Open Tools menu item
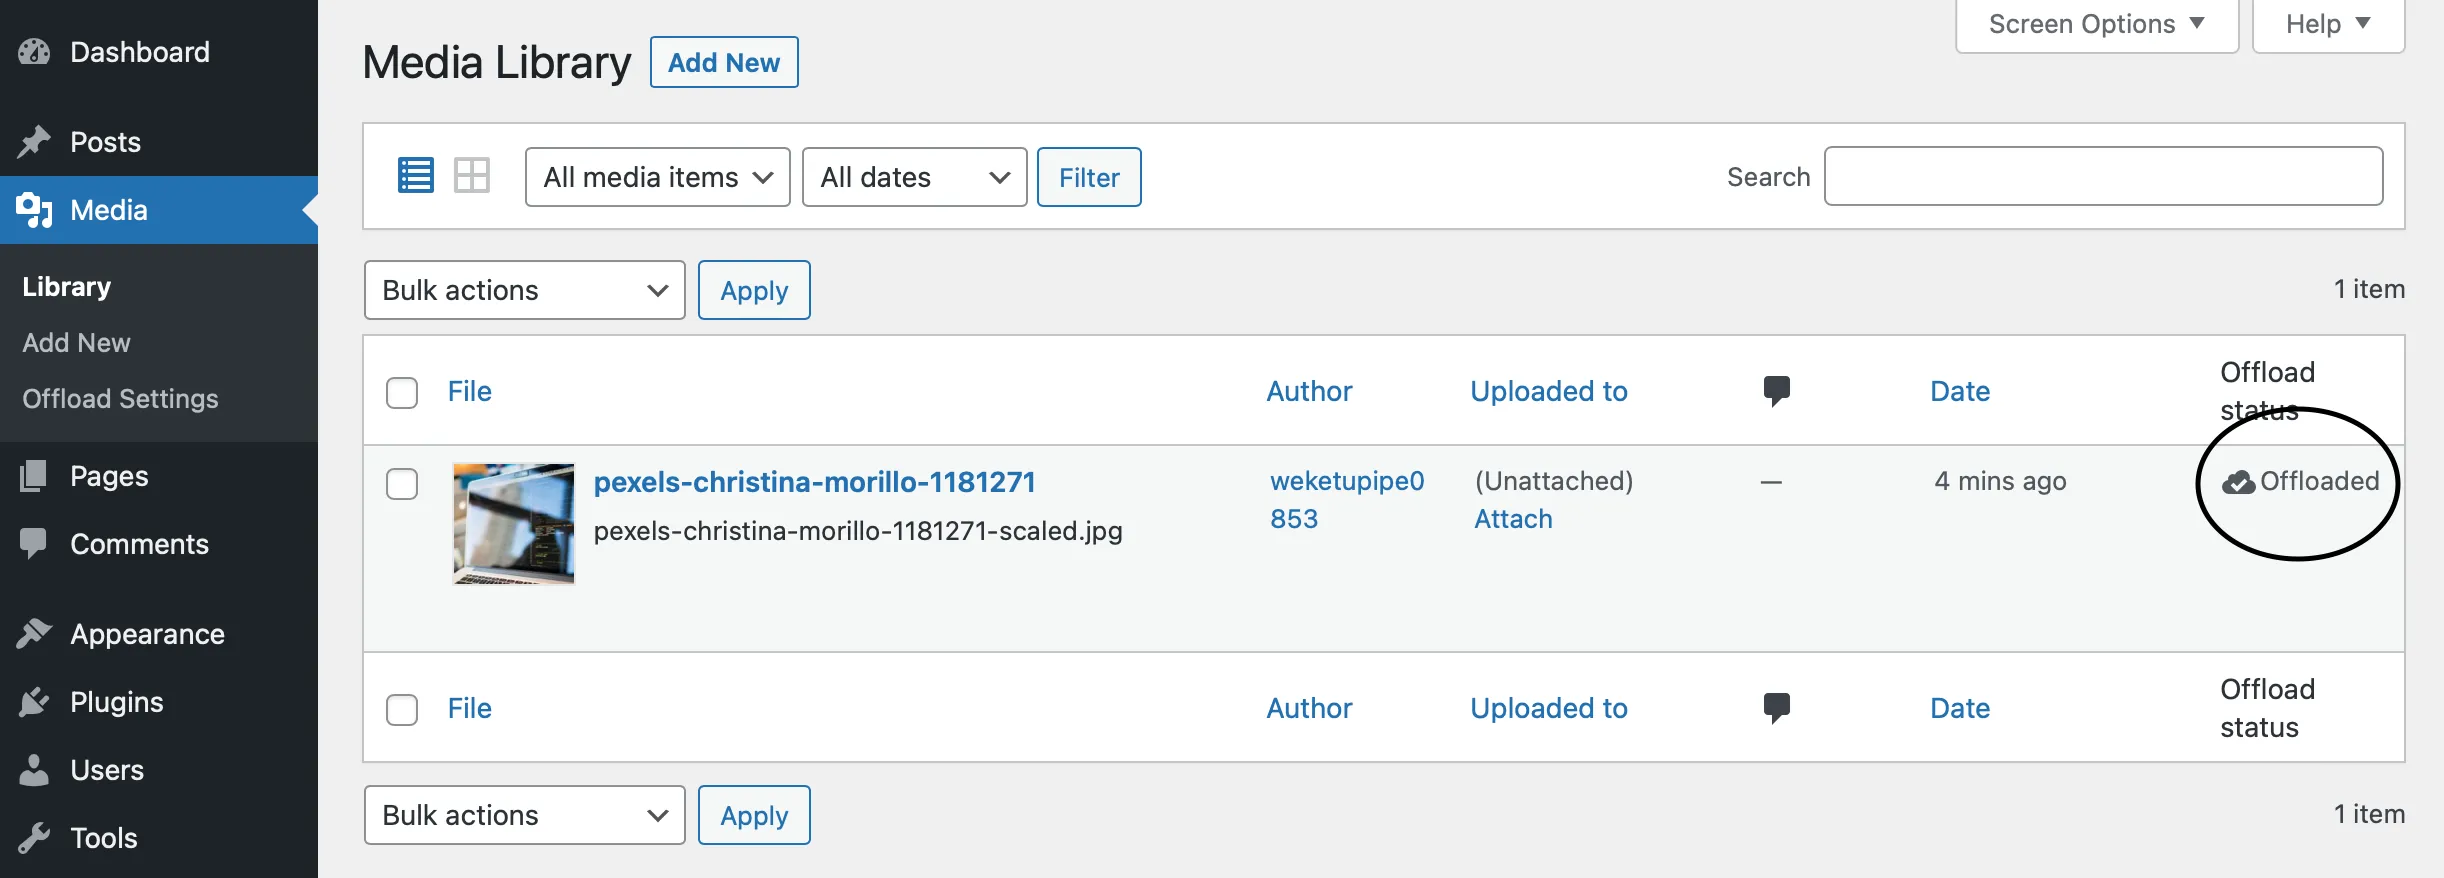This screenshot has height=878, width=2444. pyautogui.click(x=159, y=838)
